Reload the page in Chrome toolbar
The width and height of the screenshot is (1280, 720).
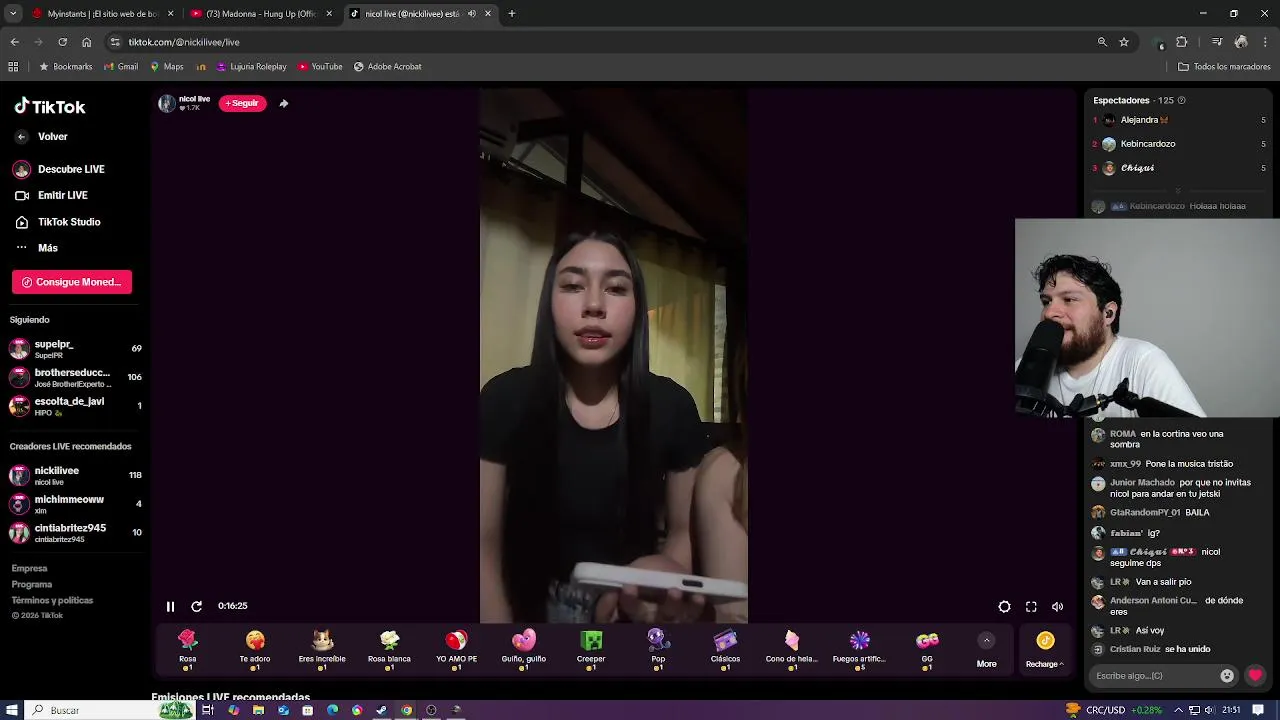[x=62, y=42]
